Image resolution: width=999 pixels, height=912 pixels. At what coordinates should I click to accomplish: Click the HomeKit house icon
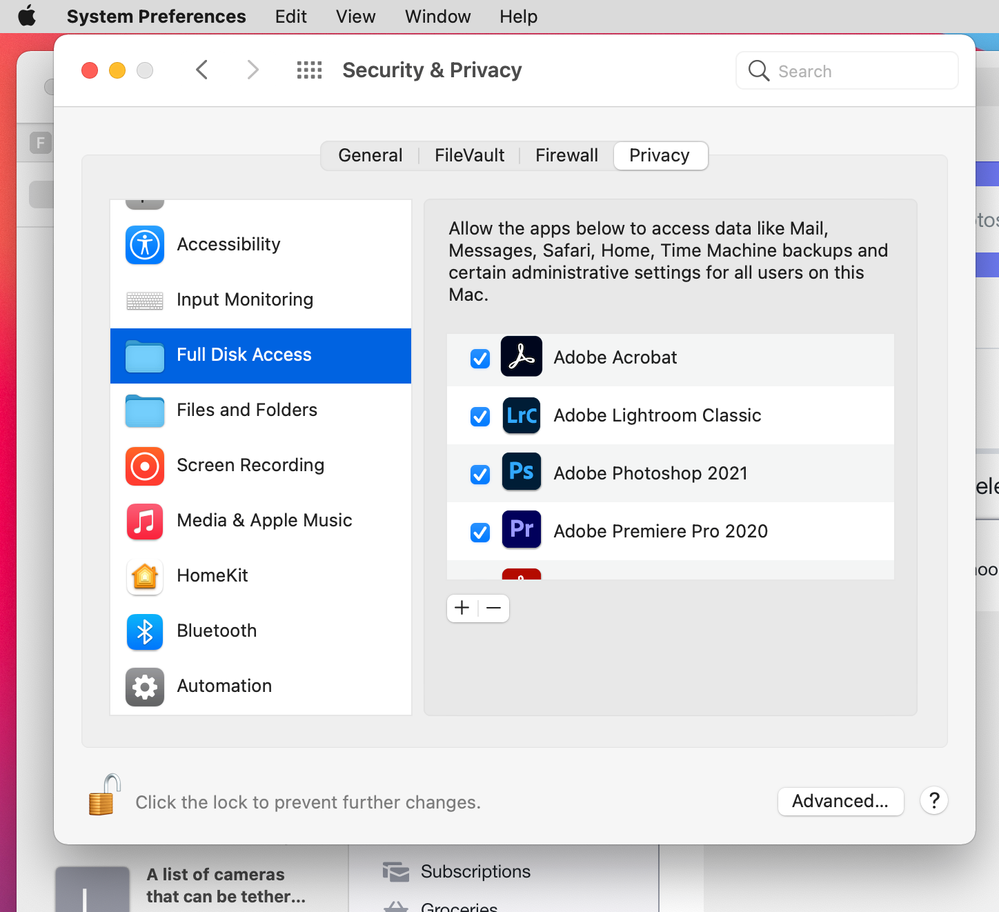[x=145, y=577]
